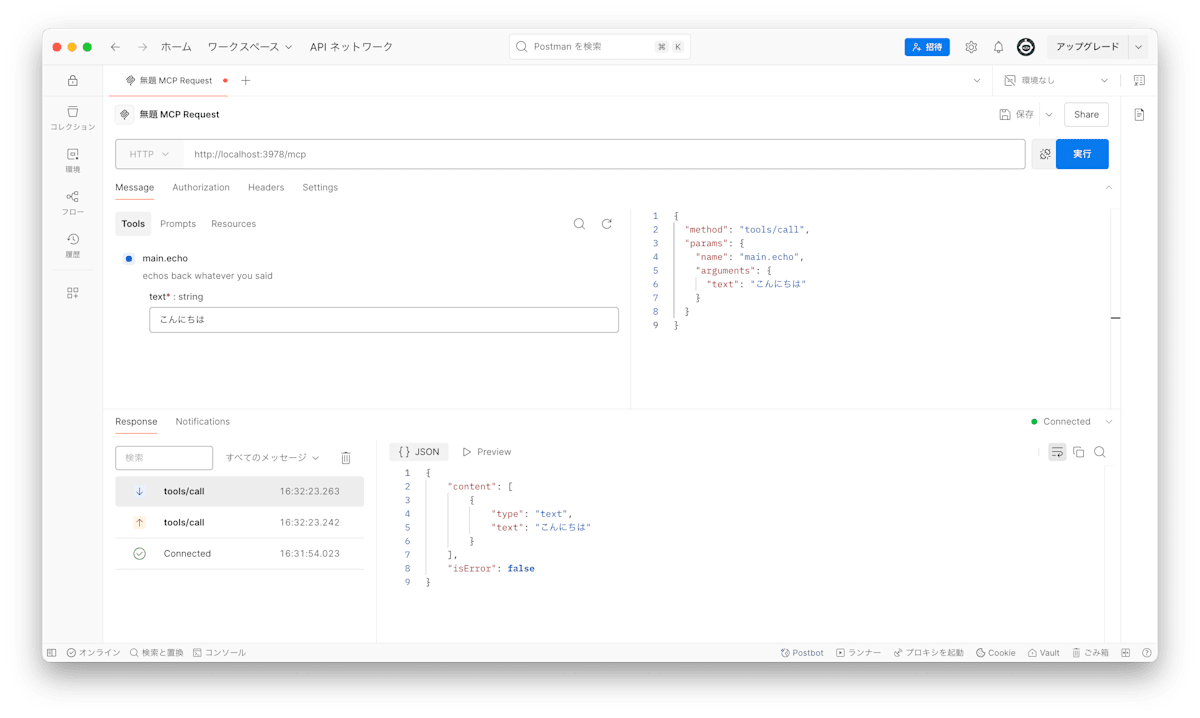Delete messages with the trash icon
This screenshot has height=718, width=1200.
pyautogui.click(x=346, y=458)
